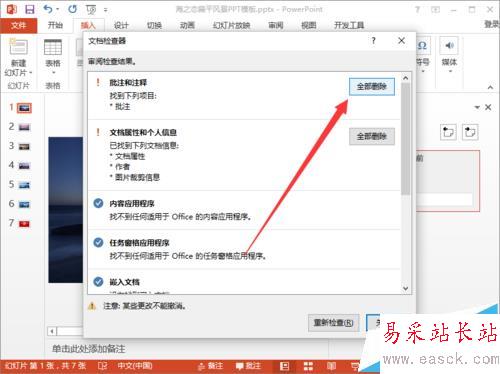The image size is (500, 374).
Task: Toggle 批注 in the status bar
Action: (x=248, y=366)
